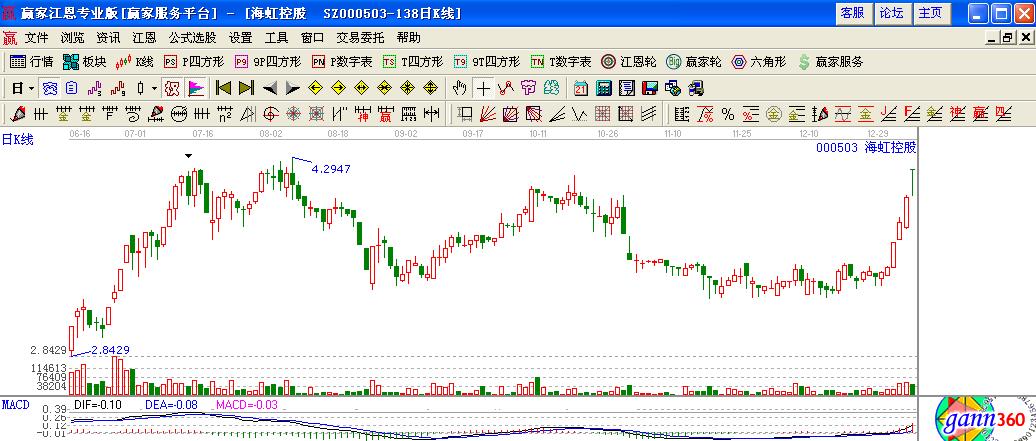
Task: Open the calculator icon in toolbar
Action: 603,88
